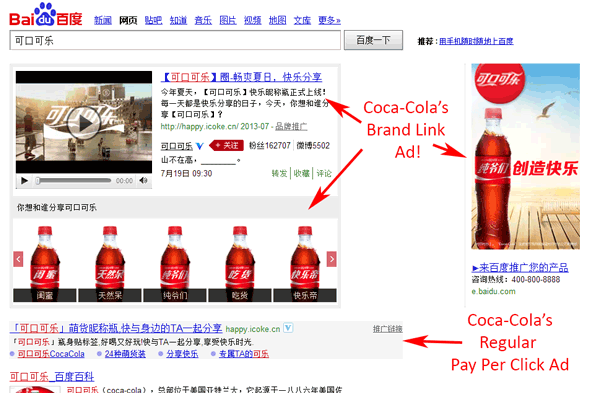Follow the account with the red 关注 button
The image size is (600, 393).
coord(227,145)
